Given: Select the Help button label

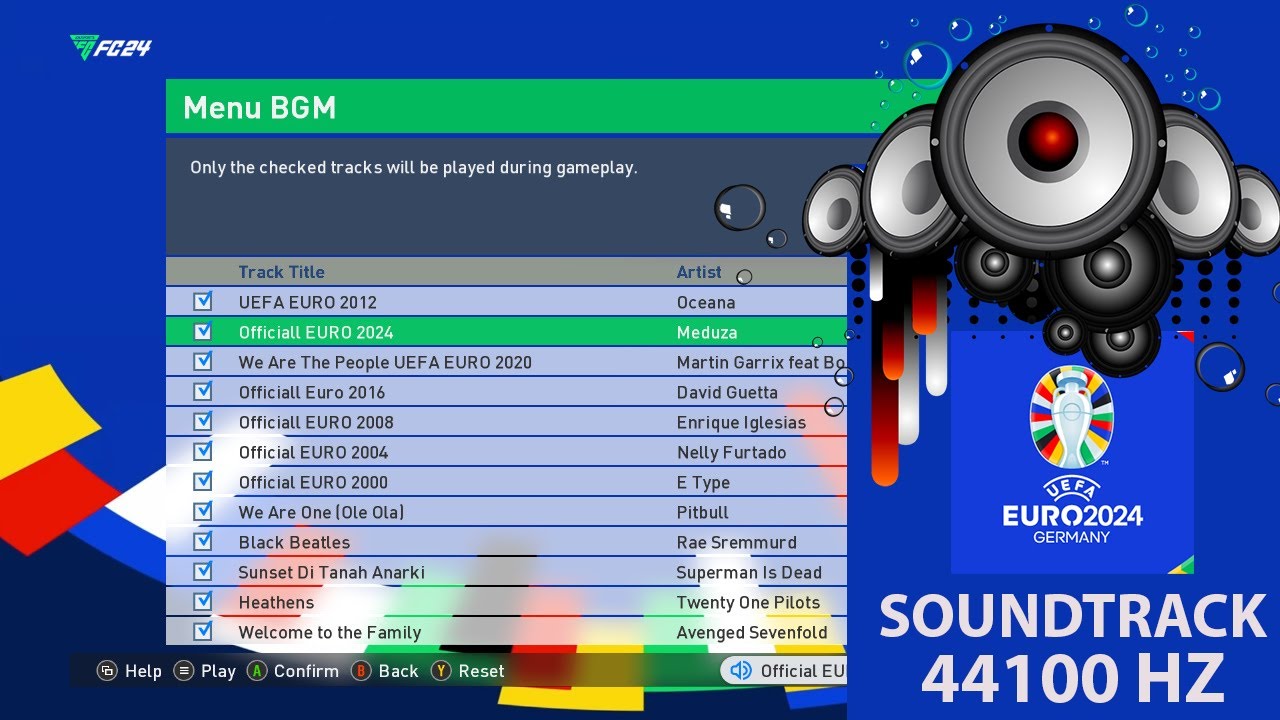Looking at the screenshot, I should click(x=143, y=671).
